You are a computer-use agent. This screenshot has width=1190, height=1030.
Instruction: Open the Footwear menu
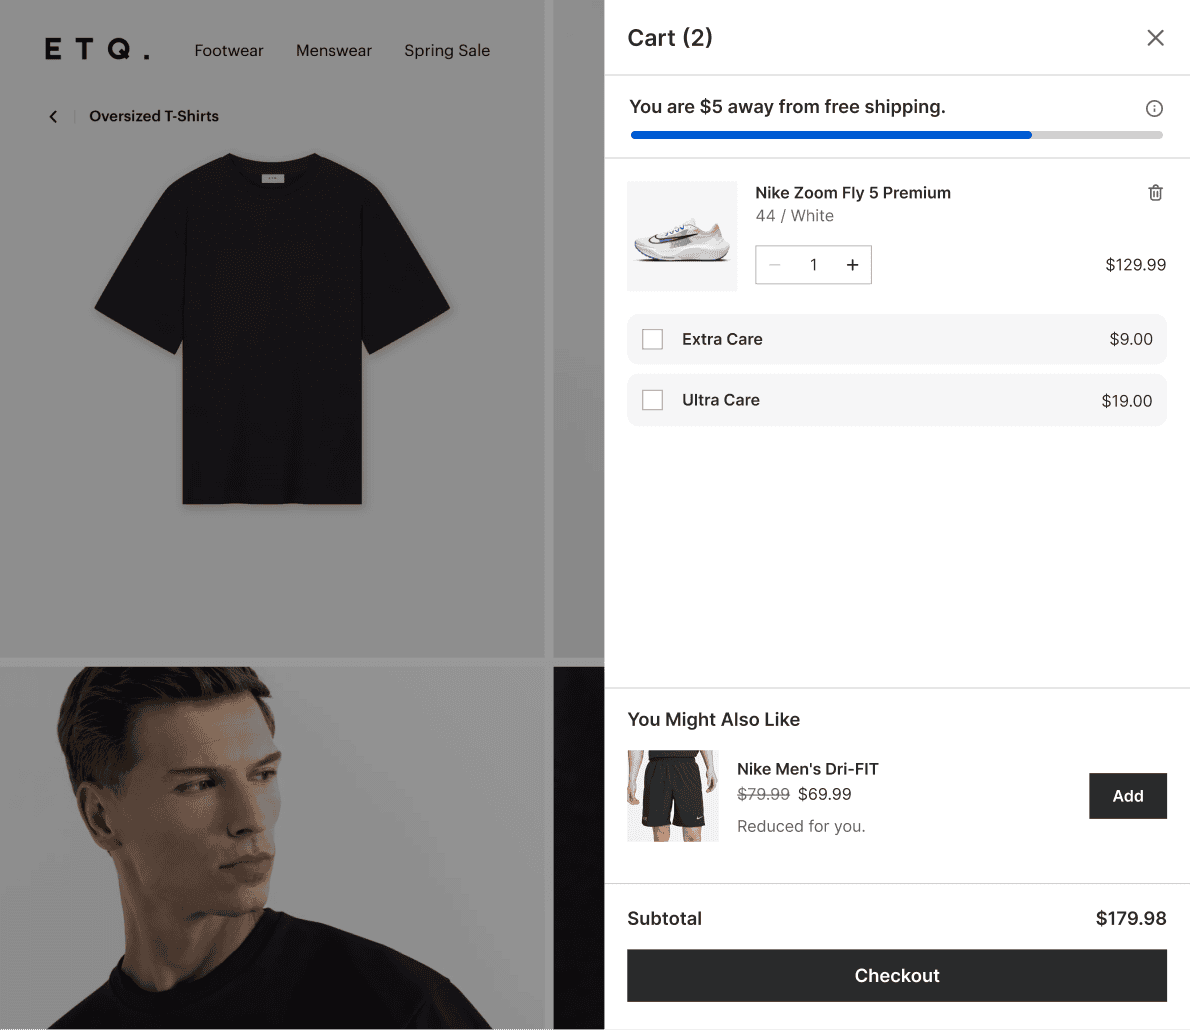[x=228, y=50]
